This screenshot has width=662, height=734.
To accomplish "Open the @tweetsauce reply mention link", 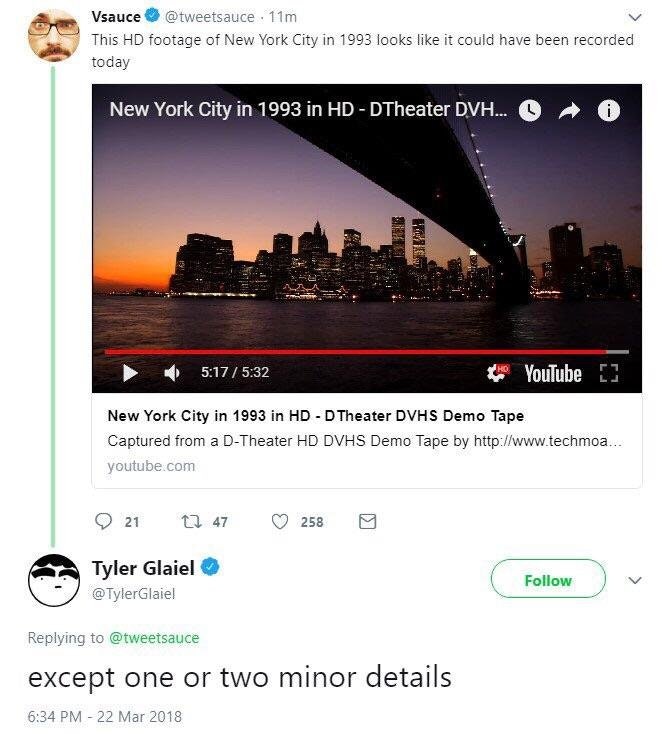I will [154, 638].
